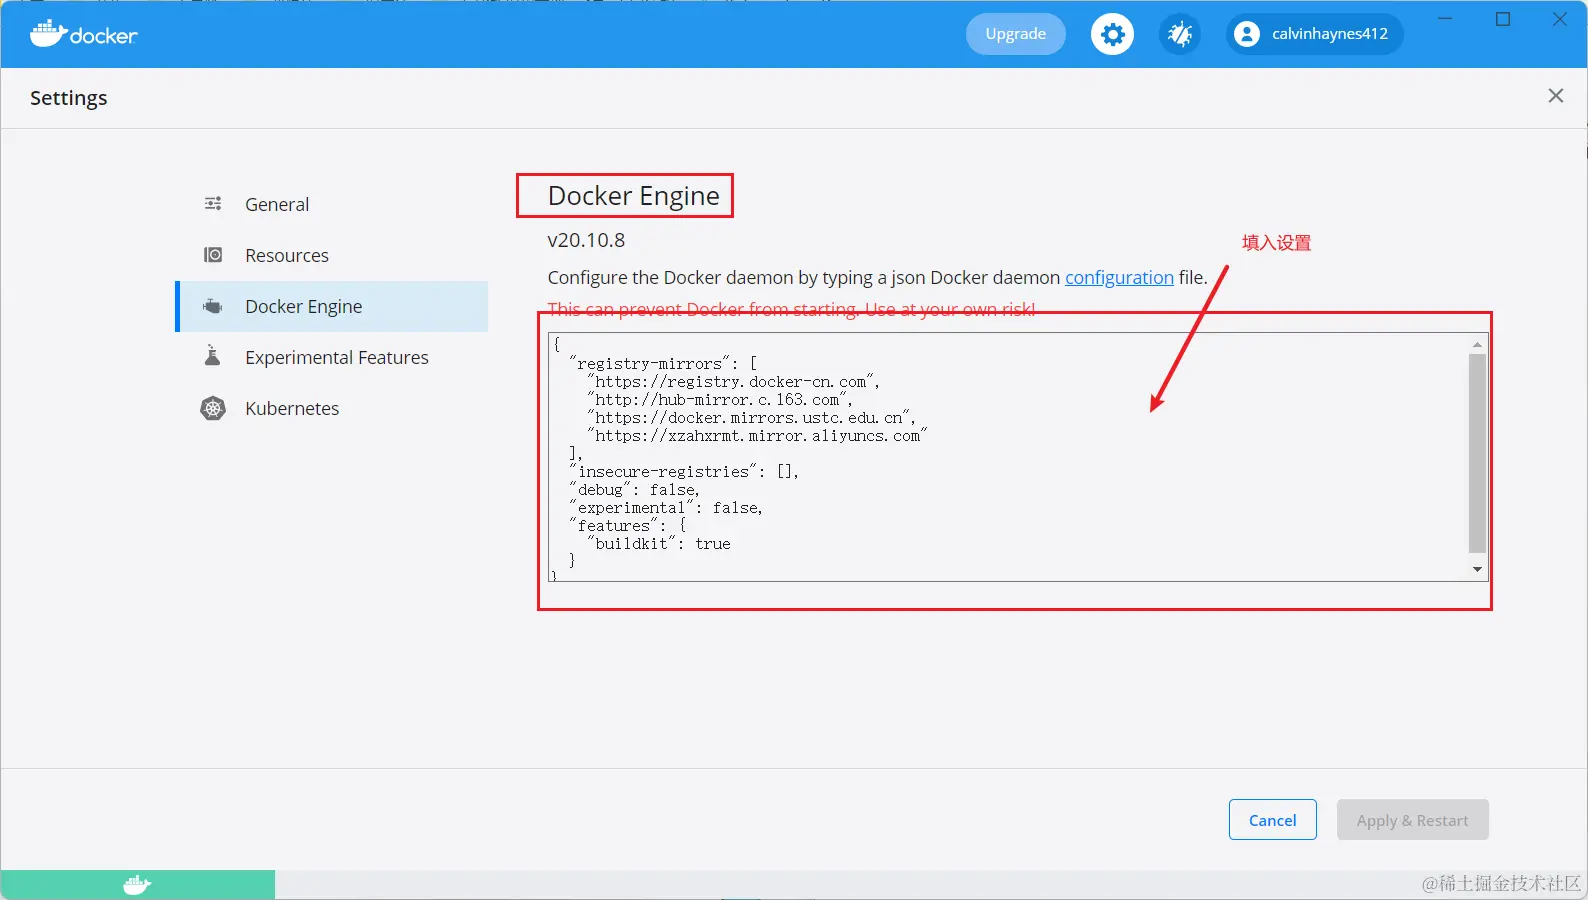Open the Resources settings section
This screenshot has height=900, width=1588.
(x=333, y=255)
